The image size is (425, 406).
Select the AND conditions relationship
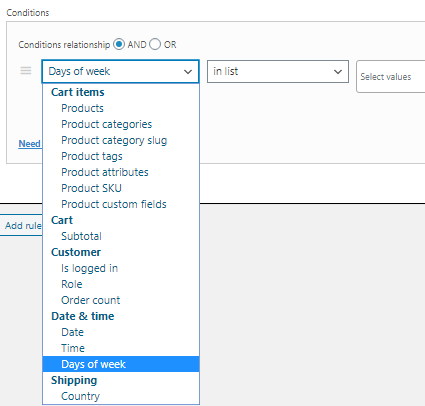tap(119, 44)
